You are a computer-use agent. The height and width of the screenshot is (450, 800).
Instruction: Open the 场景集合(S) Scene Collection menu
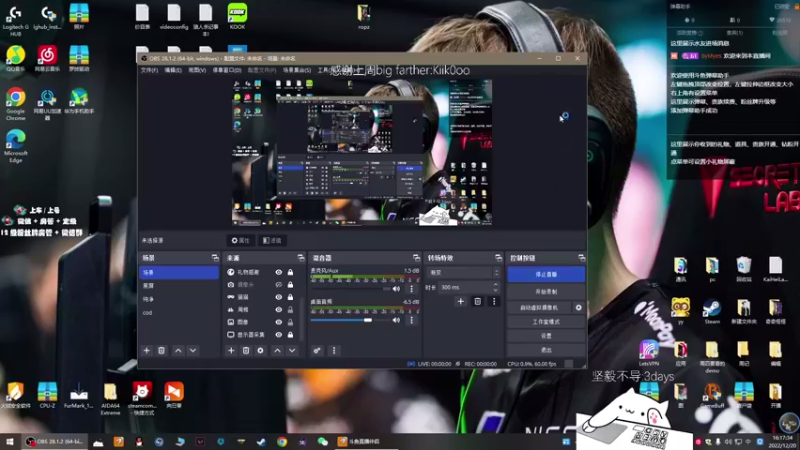pos(297,70)
